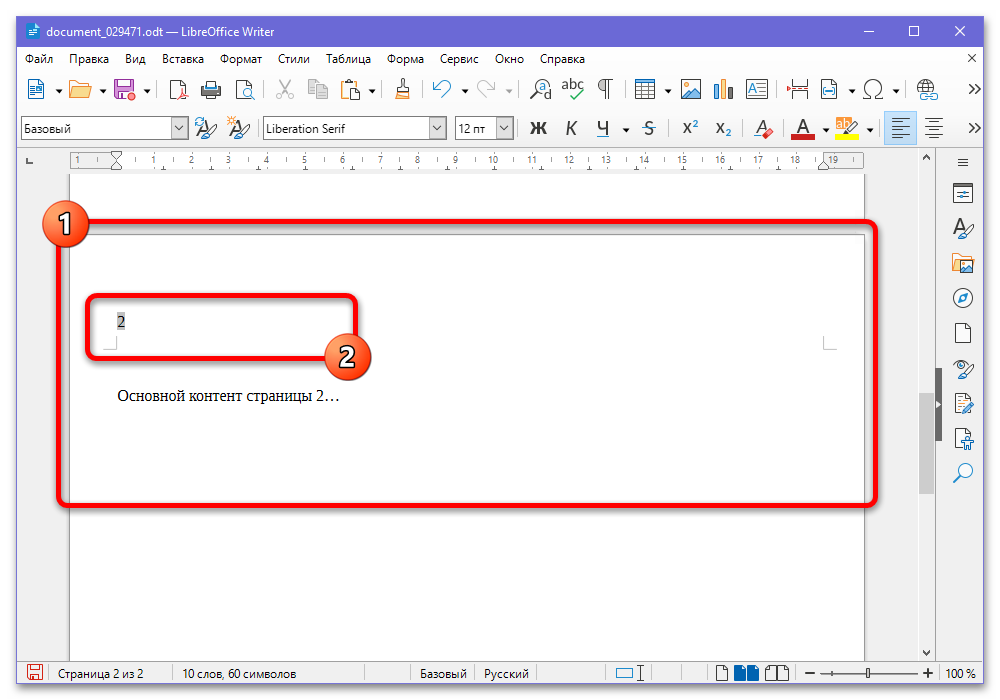
Task: Insert a text box
Action: (757, 89)
